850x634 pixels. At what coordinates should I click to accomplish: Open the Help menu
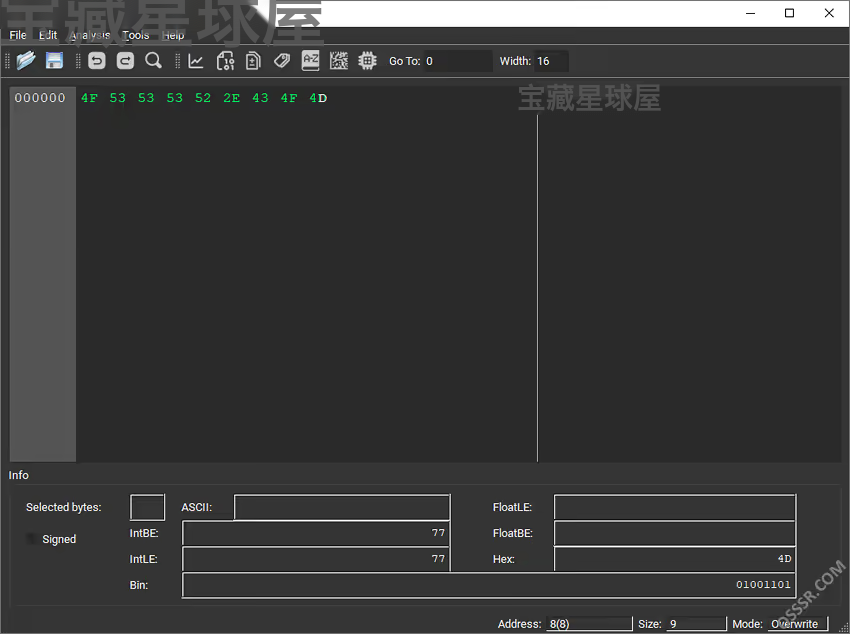pos(173,35)
